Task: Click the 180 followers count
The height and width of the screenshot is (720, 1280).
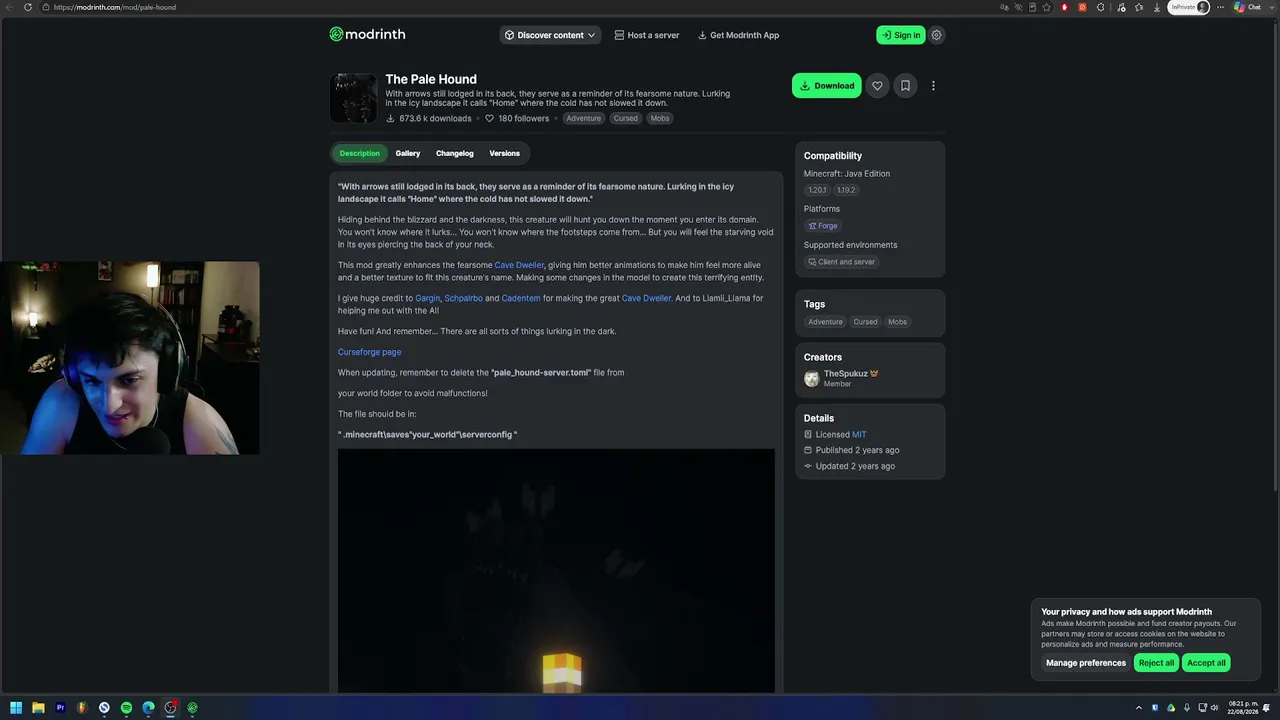Action: point(517,118)
